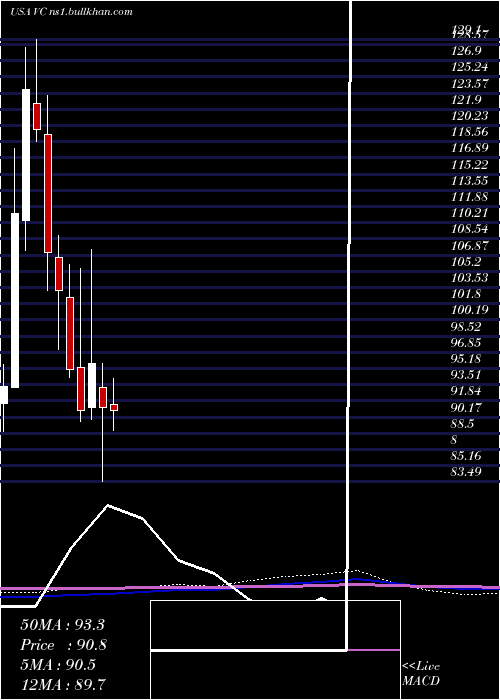The image size is (500, 700).
Task: Click the '12MA : 89.7' readout
Action: tap(63, 684)
